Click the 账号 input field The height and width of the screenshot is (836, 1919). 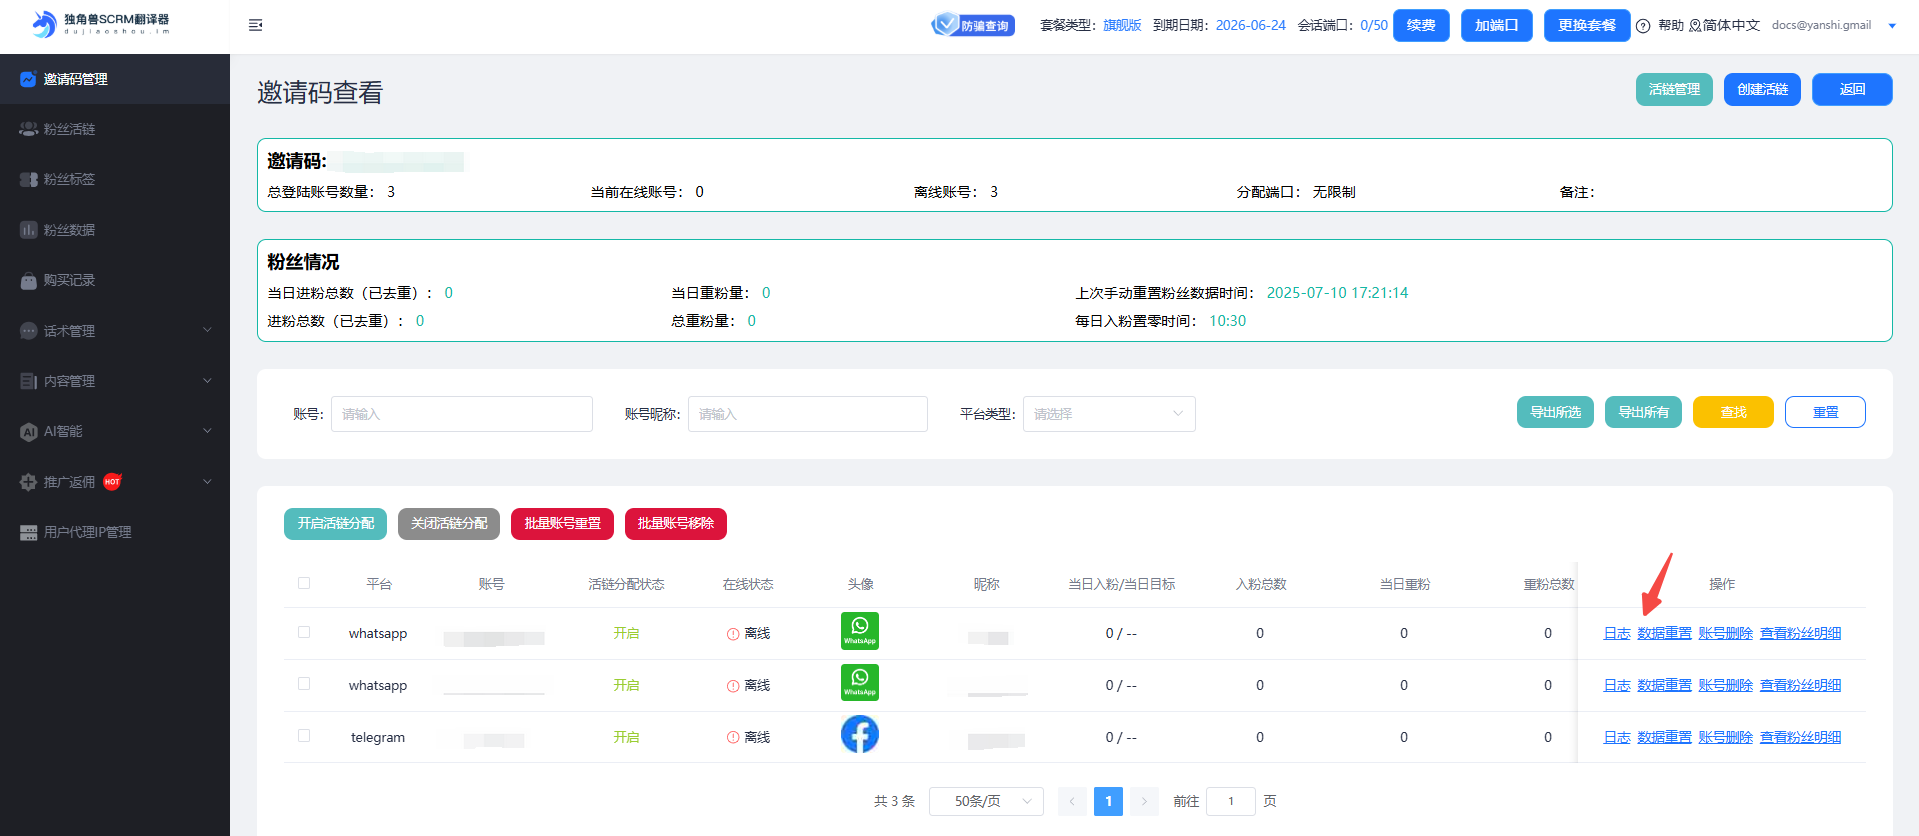click(461, 414)
